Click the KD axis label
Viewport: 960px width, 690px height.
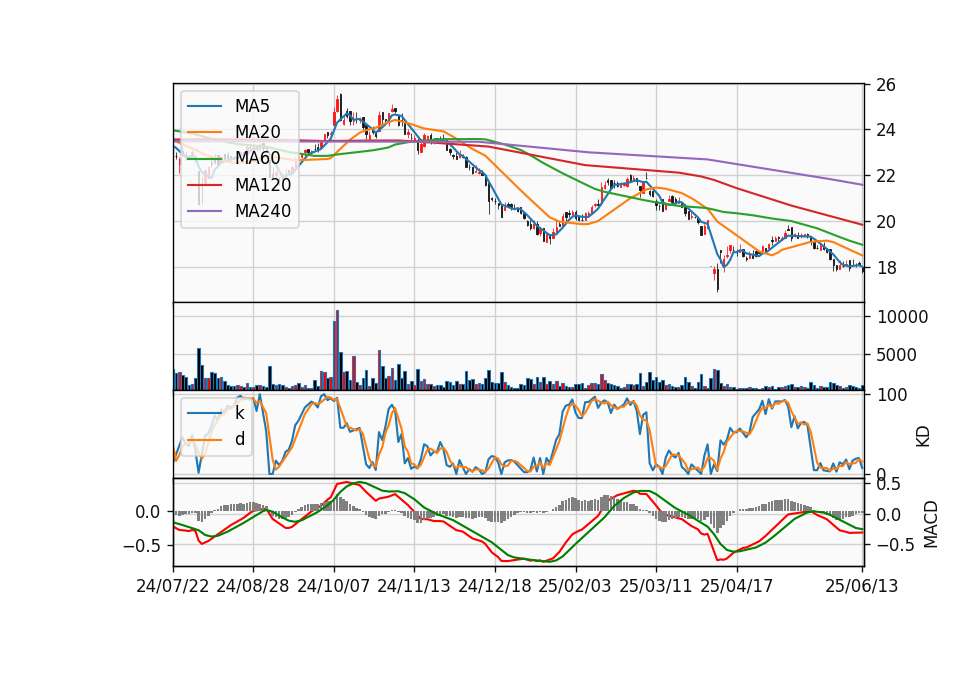pyautogui.click(x=923, y=437)
